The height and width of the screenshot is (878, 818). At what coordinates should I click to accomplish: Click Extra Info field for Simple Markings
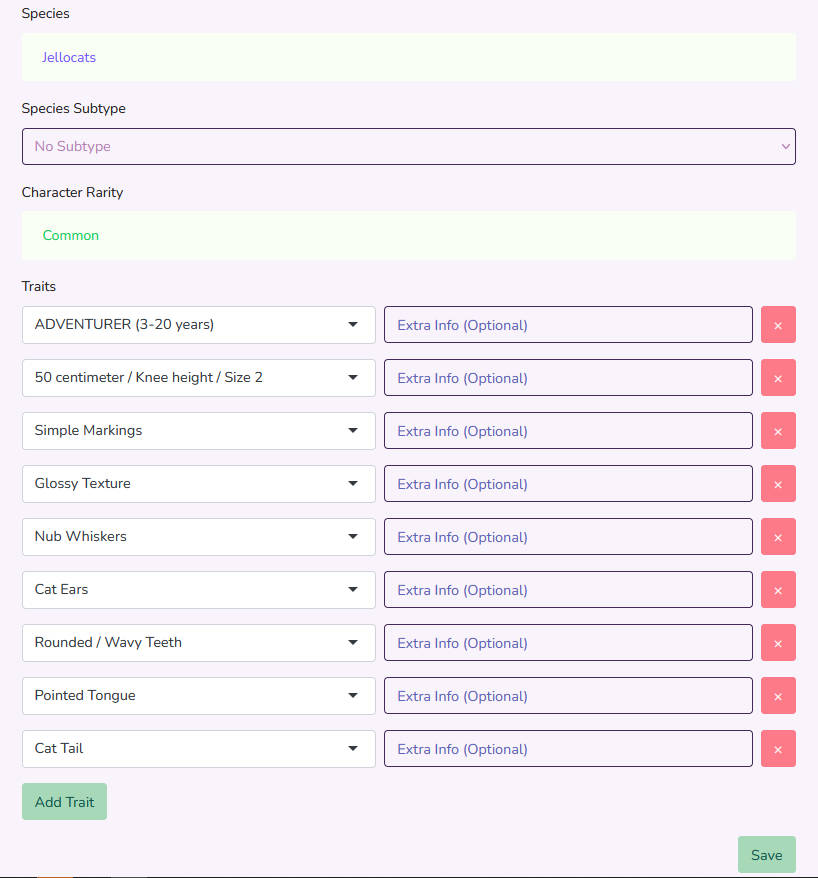(568, 431)
